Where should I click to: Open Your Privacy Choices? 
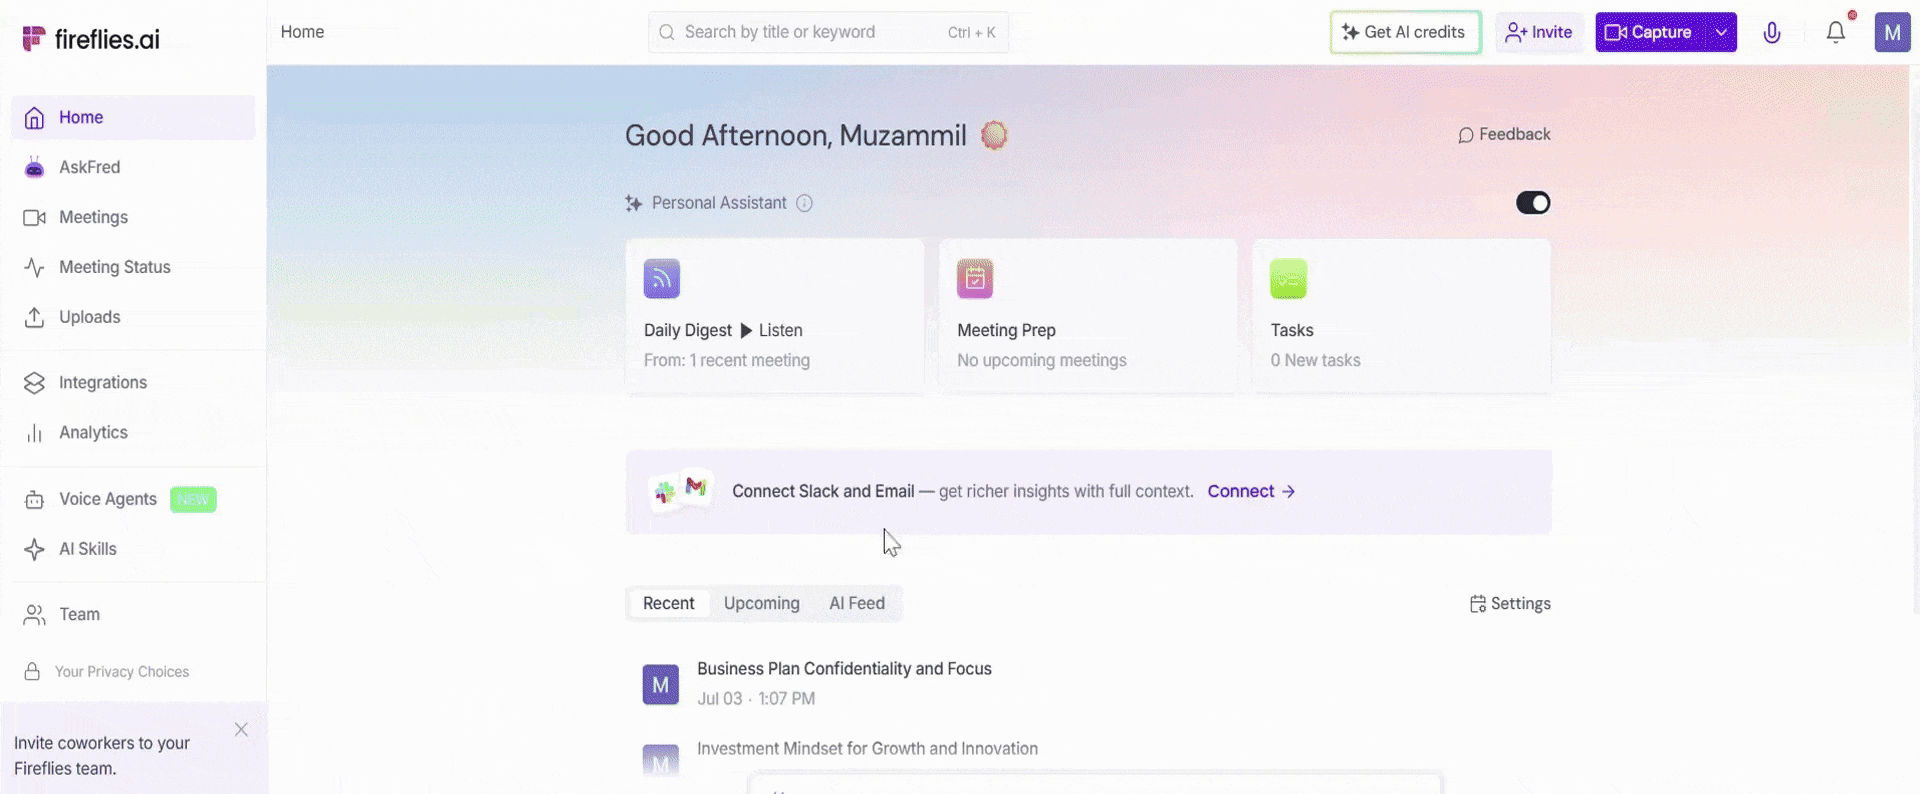tap(121, 672)
